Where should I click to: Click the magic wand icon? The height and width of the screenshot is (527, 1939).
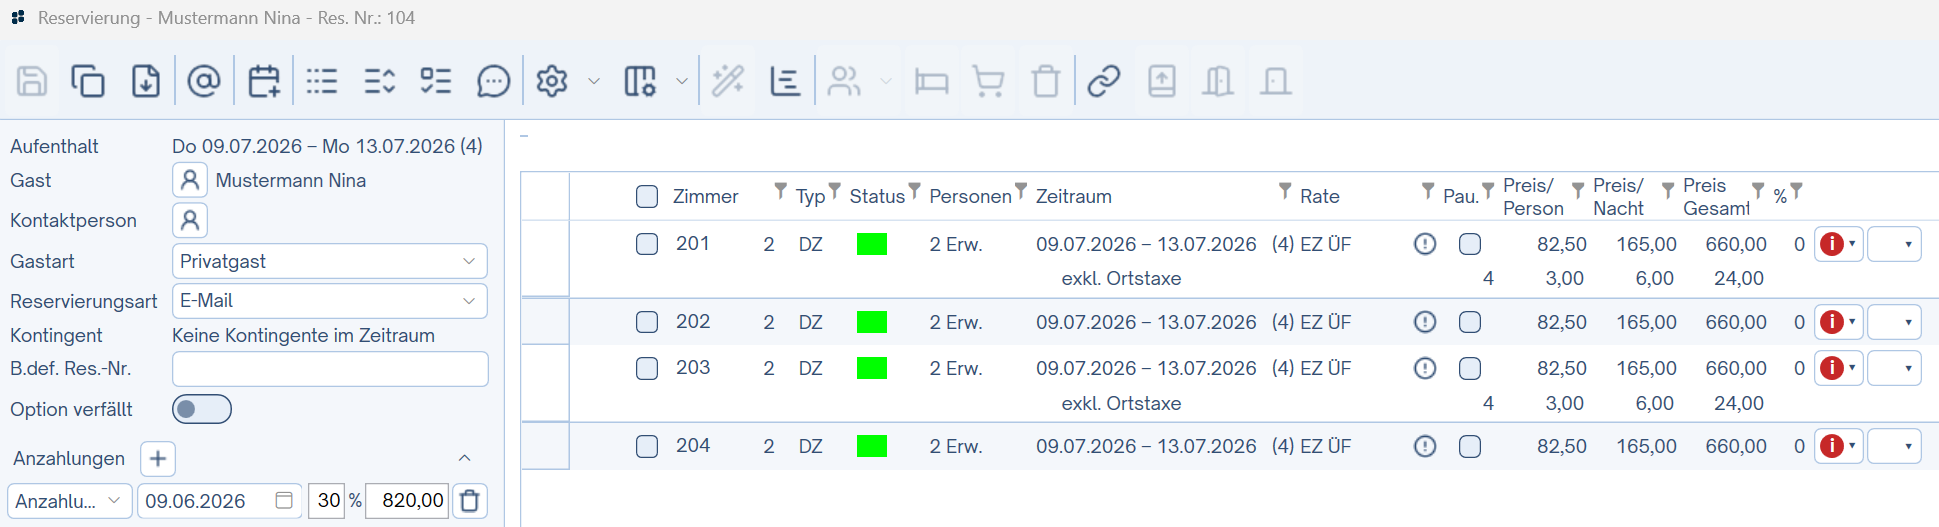pos(728,81)
